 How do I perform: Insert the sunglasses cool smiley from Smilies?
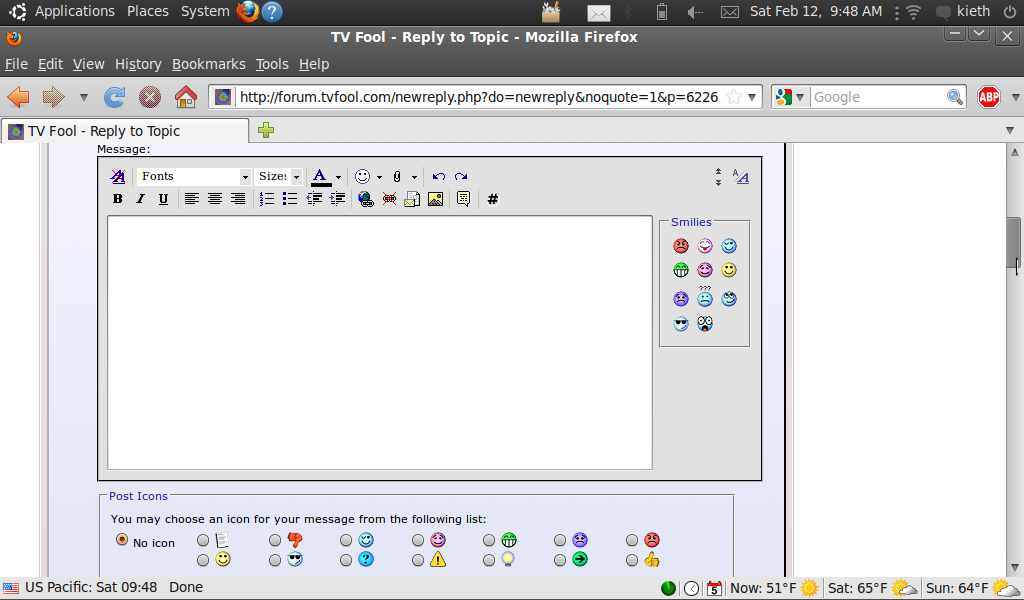(x=681, y=324)
